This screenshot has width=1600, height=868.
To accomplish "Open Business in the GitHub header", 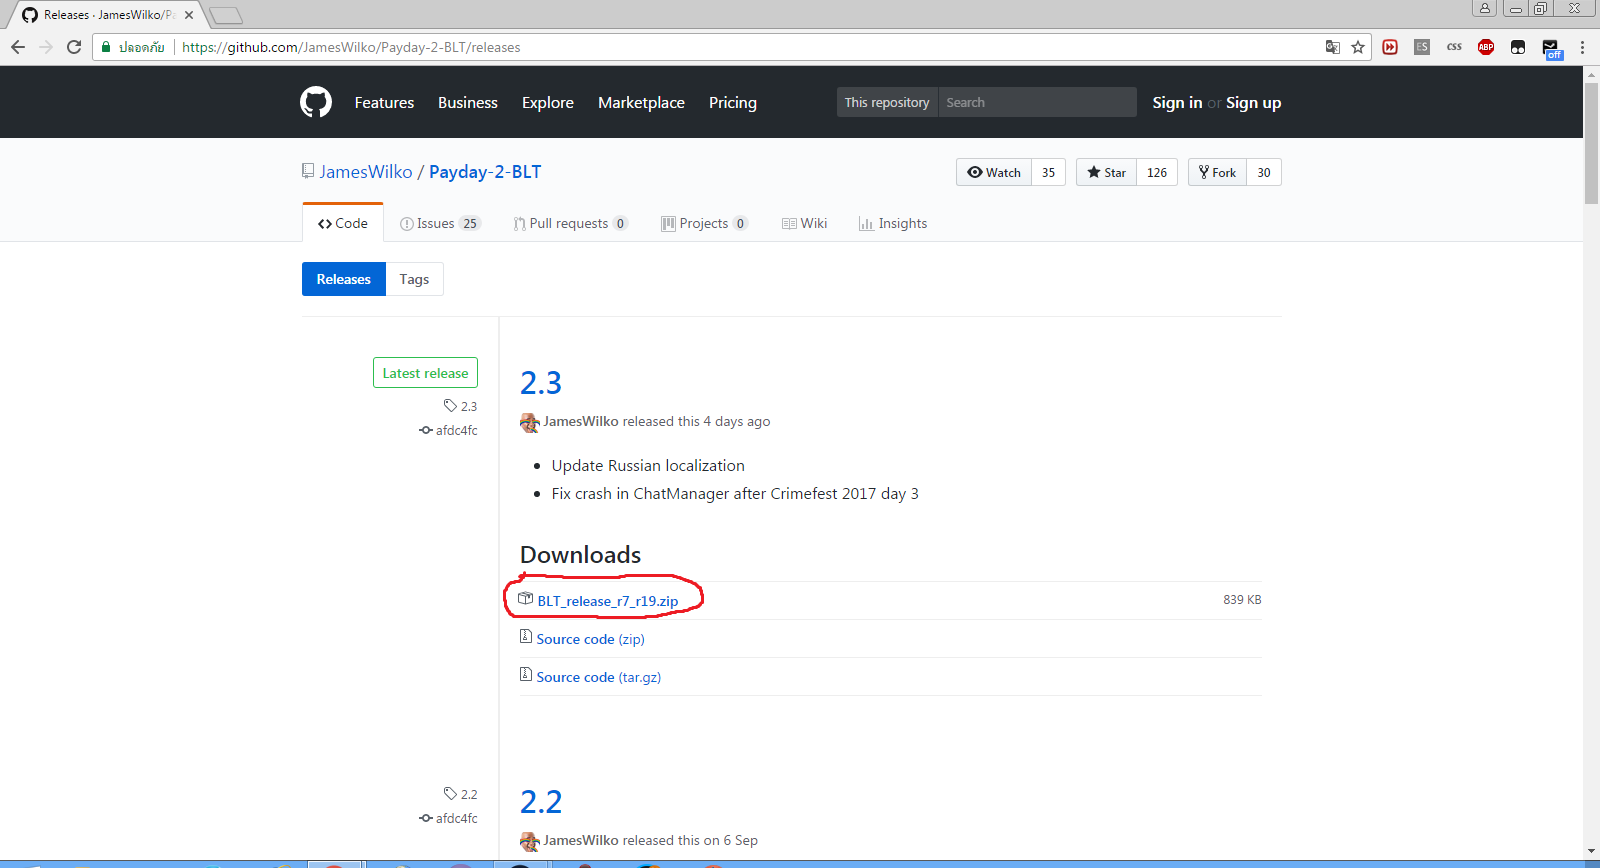I will pyautogui.click(x=468, y=102).
